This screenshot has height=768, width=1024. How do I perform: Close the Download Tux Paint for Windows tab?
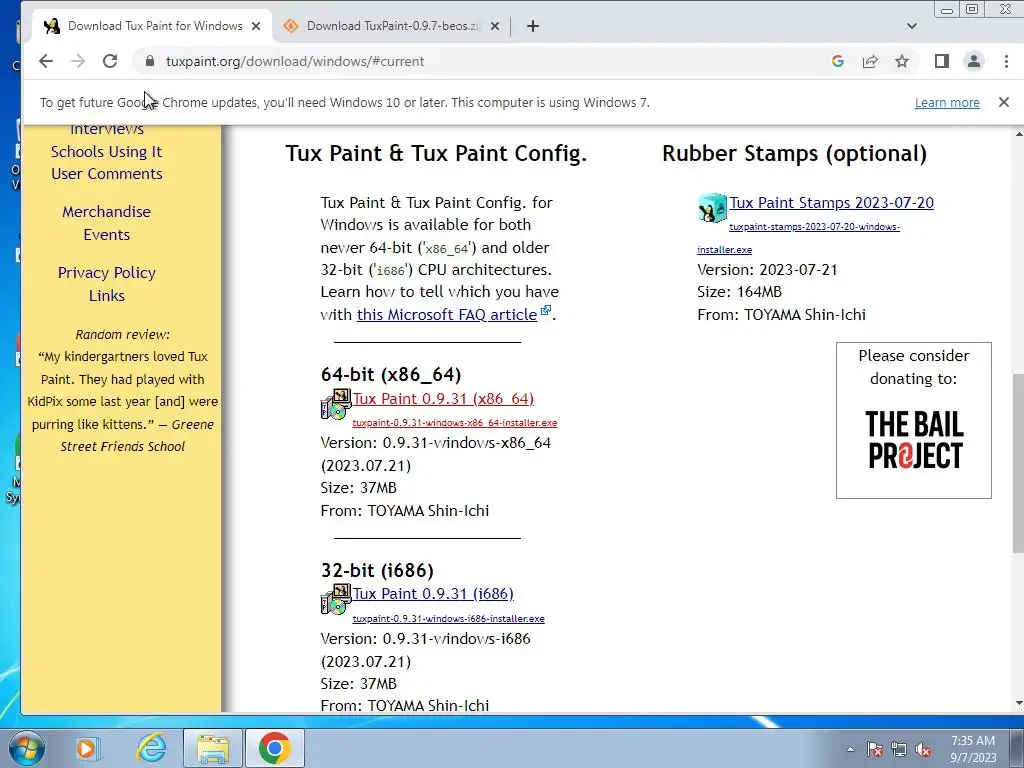[x=256, y=26]
